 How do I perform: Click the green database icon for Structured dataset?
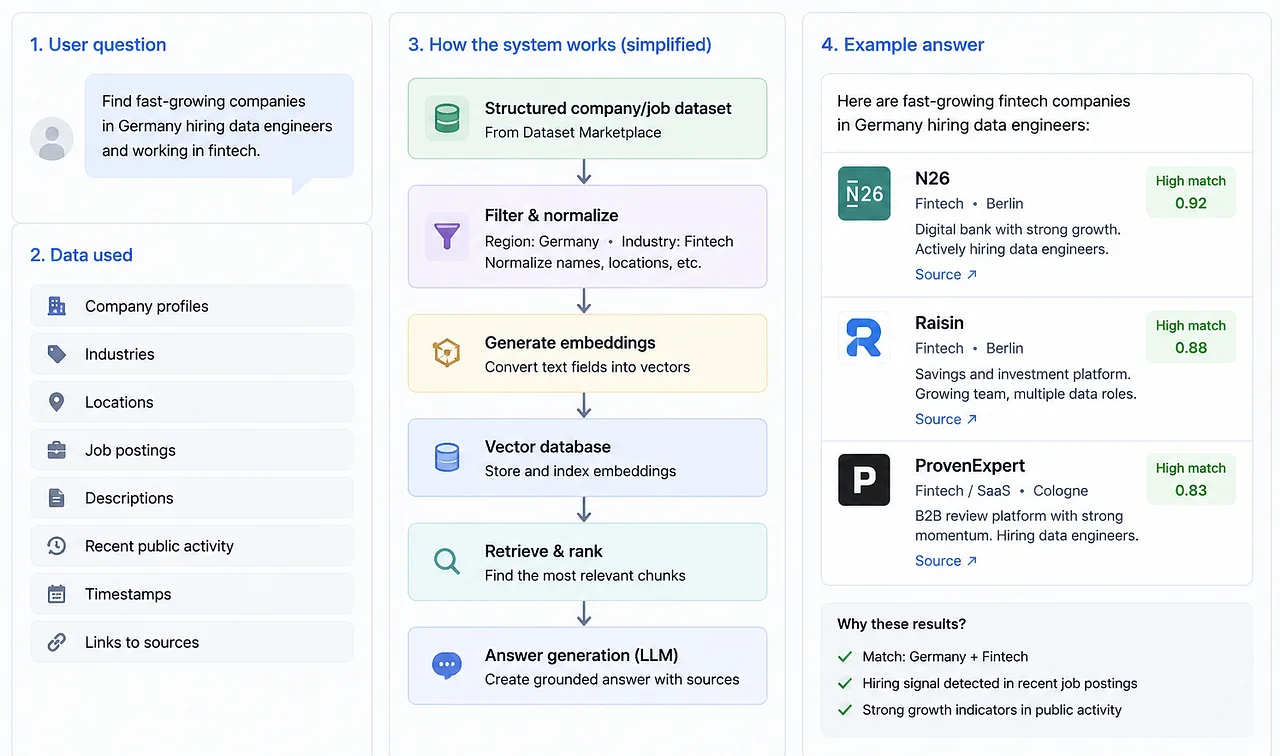(x=447, y=119)
